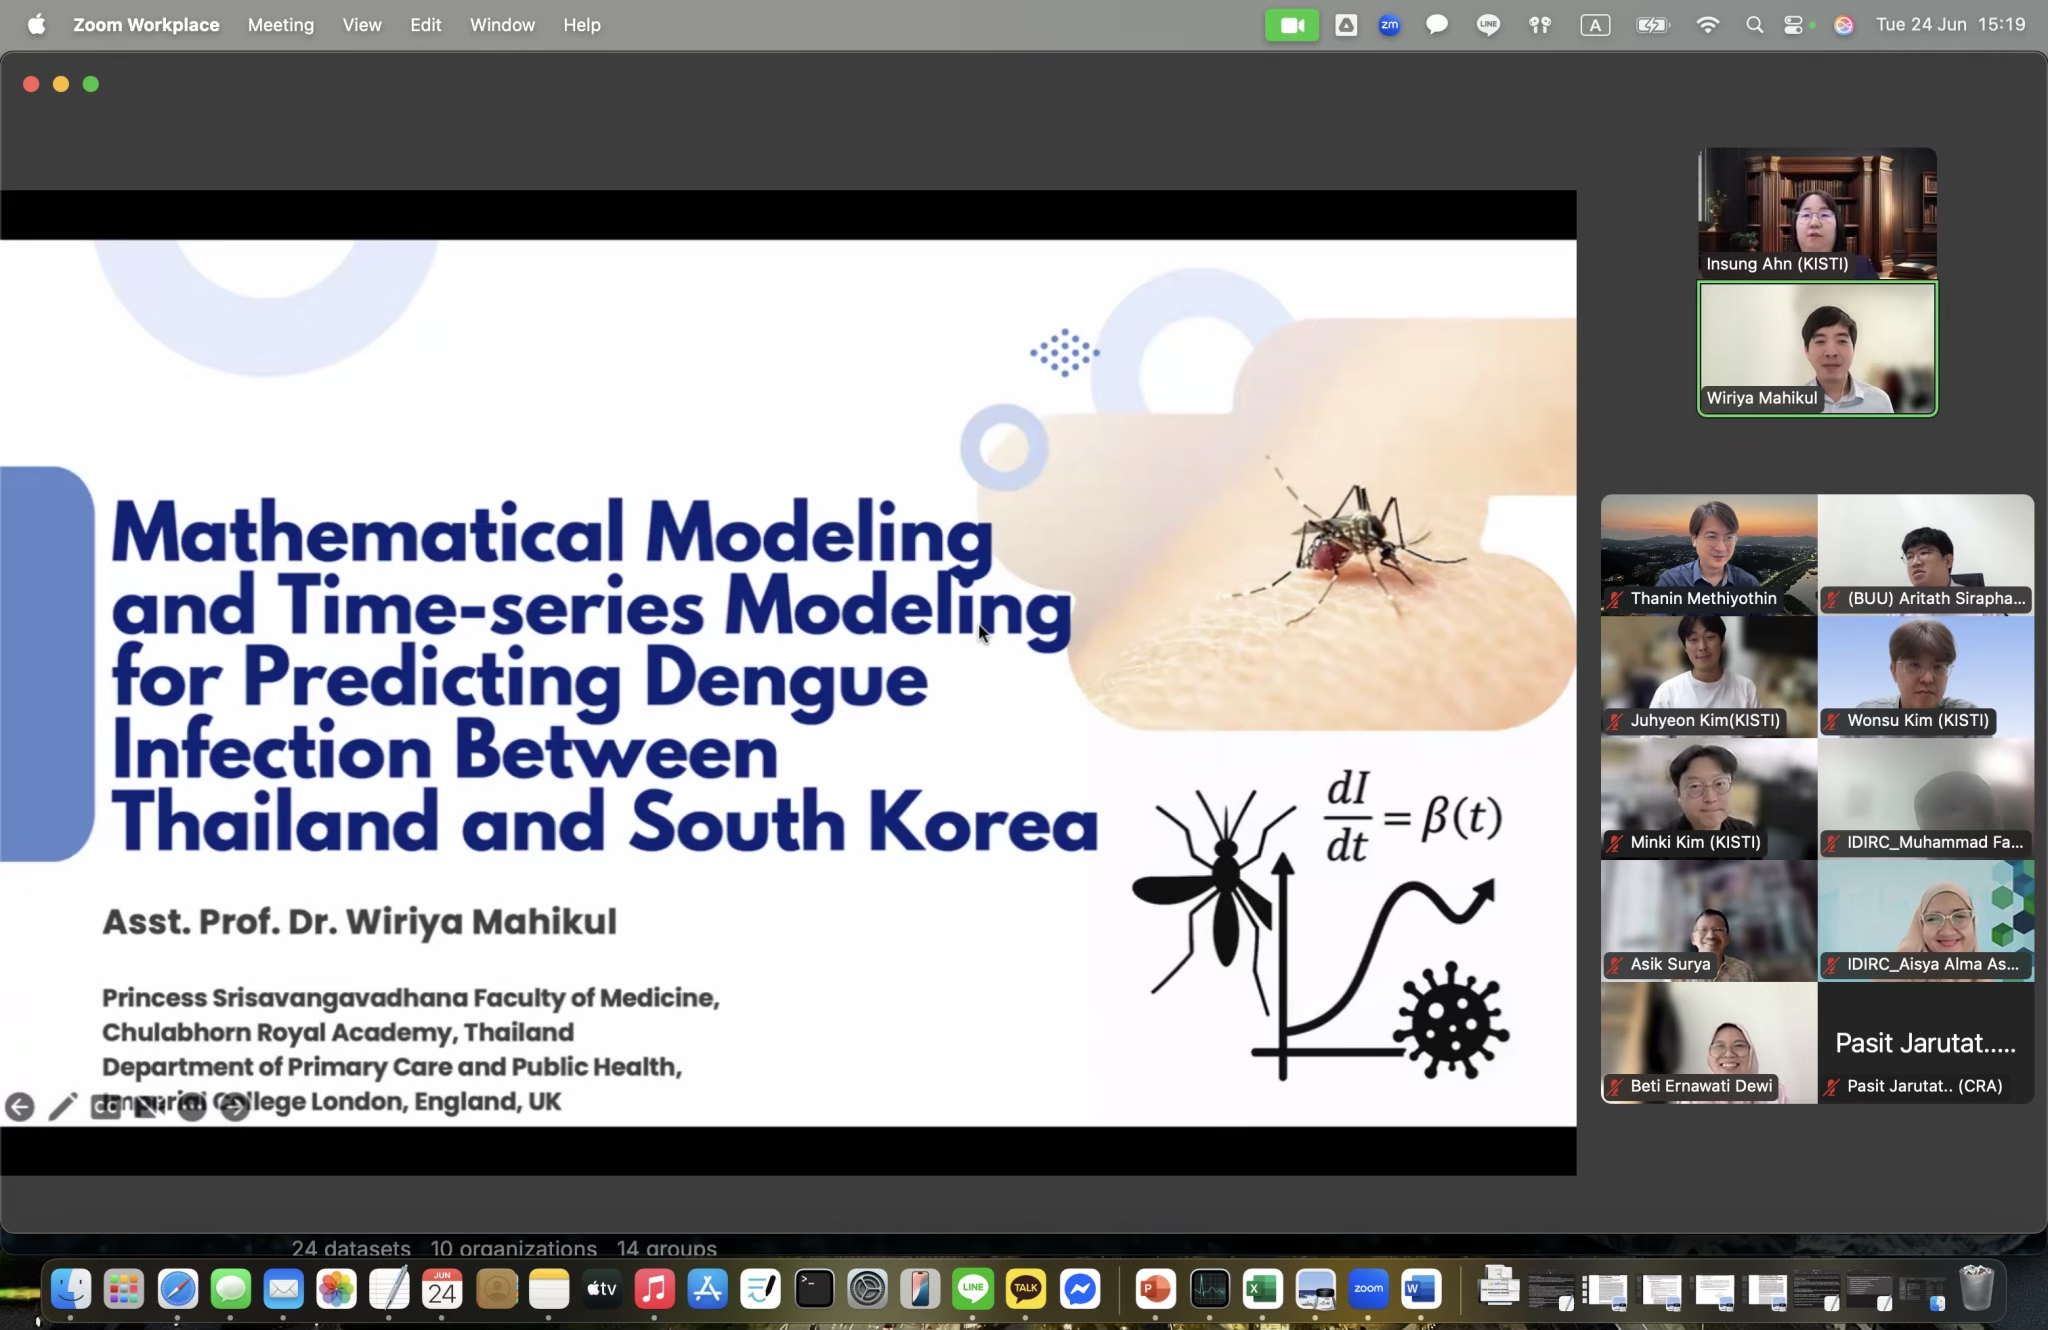The height and width of the screenshot is (1330, 2048).
Task: Select IDIRC_Muhammad Fa participant tile
Action: pos(1926,798)
